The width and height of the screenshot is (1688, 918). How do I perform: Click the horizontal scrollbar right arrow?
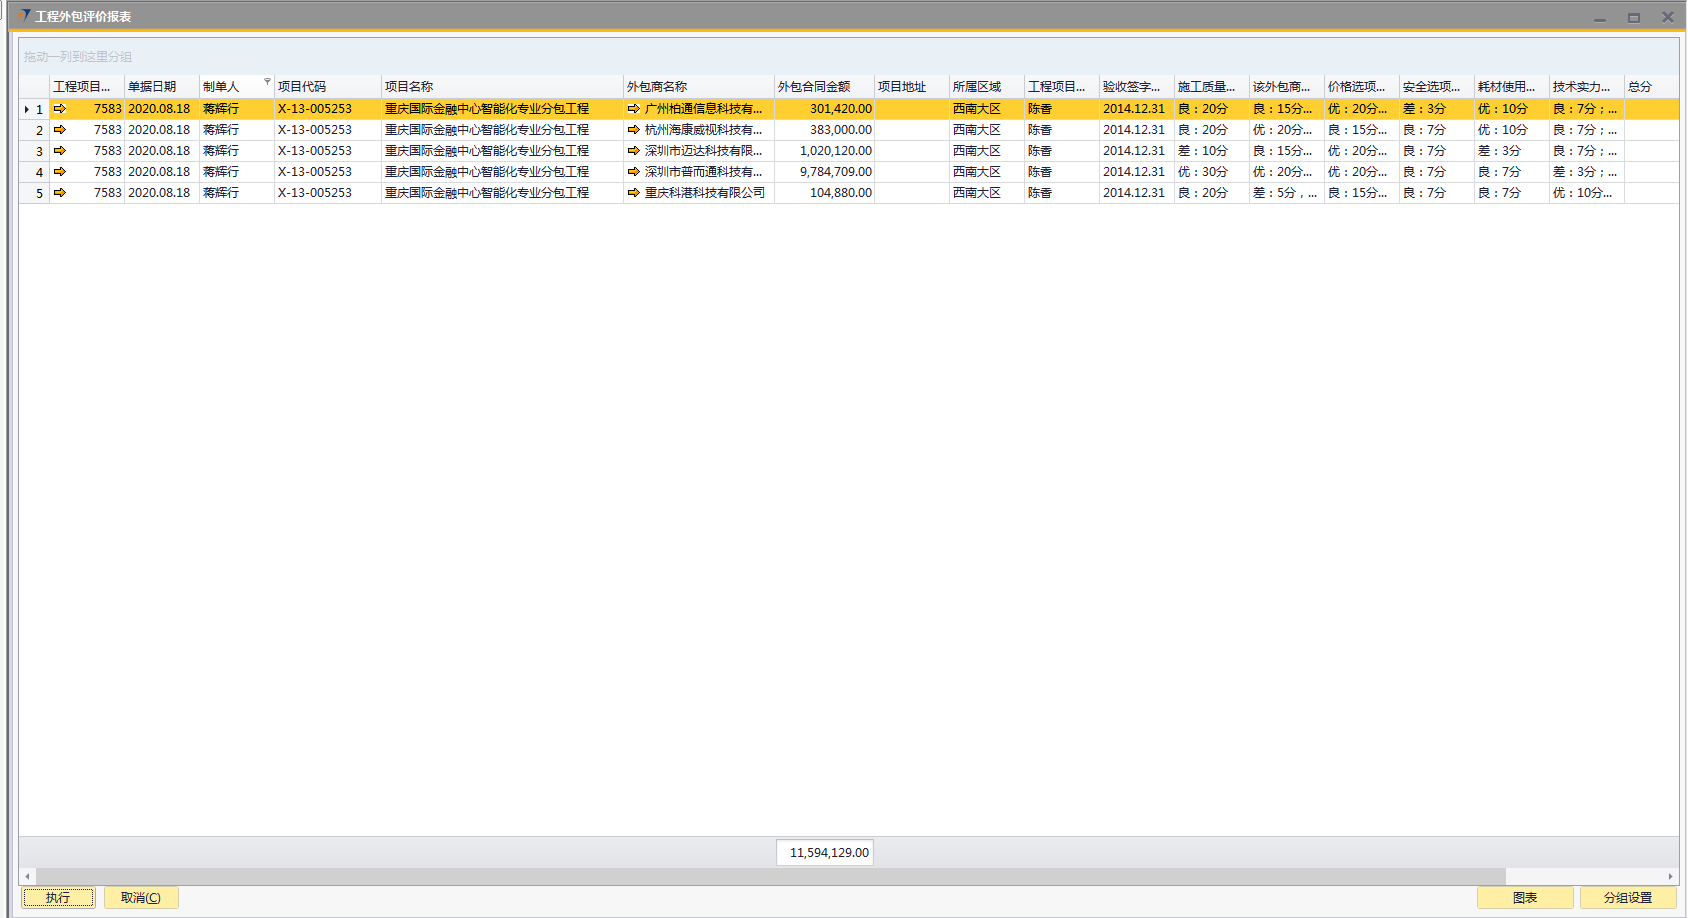coord(1670,877)
